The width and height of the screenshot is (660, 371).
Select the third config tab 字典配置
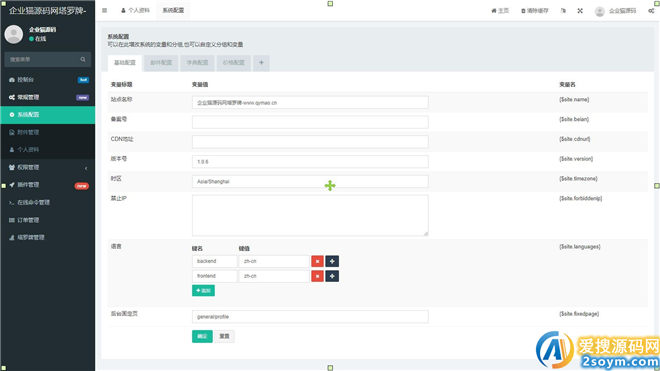point(197,63)
